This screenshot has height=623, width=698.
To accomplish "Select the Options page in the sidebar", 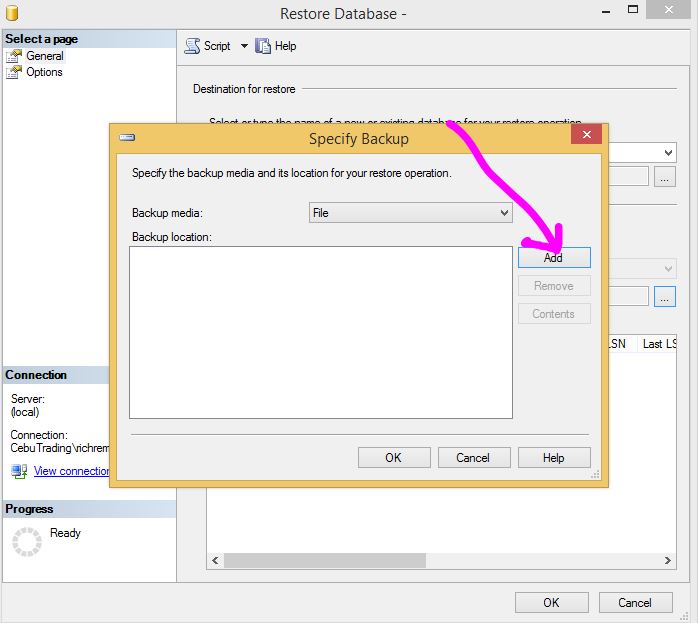I will pos(44,72).
